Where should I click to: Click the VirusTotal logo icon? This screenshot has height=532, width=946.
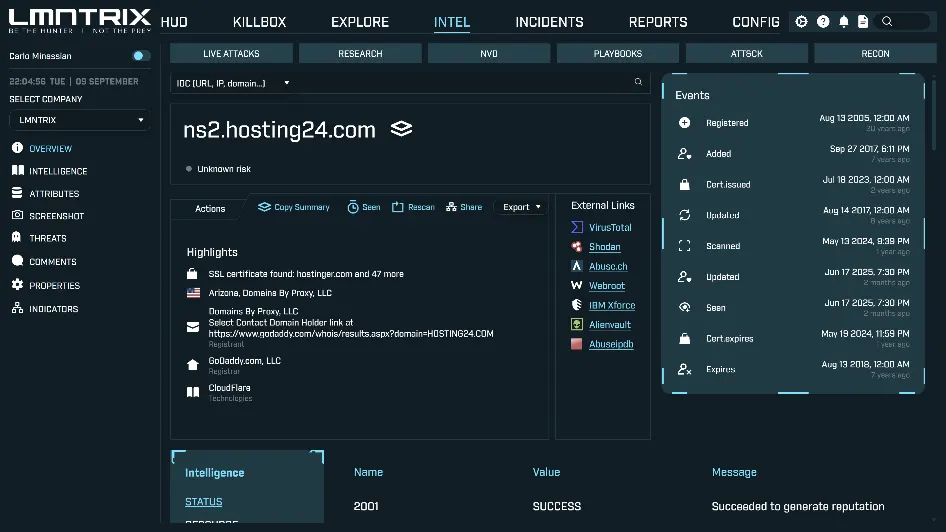[577, 227]
